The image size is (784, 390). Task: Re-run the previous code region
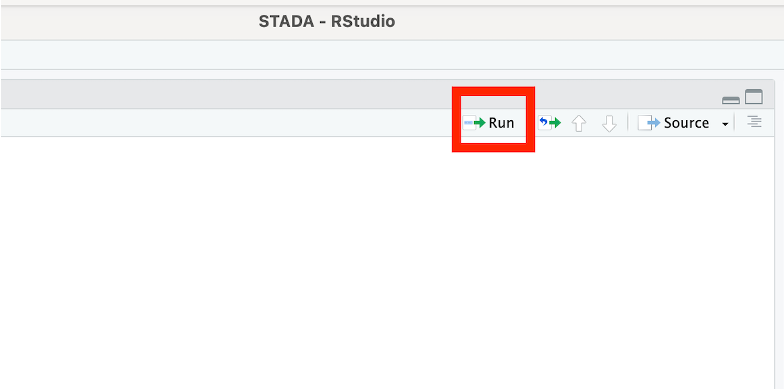point(549,122)
